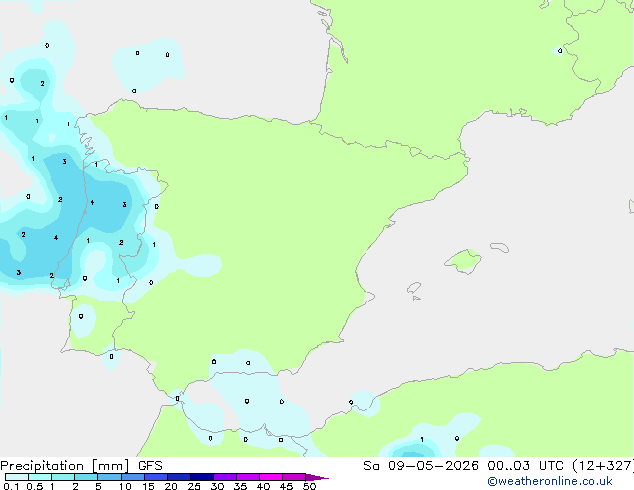Click the 'Precipitation [mm]' title text
This screenshot has width=634, height=490.
click(64, 466)
